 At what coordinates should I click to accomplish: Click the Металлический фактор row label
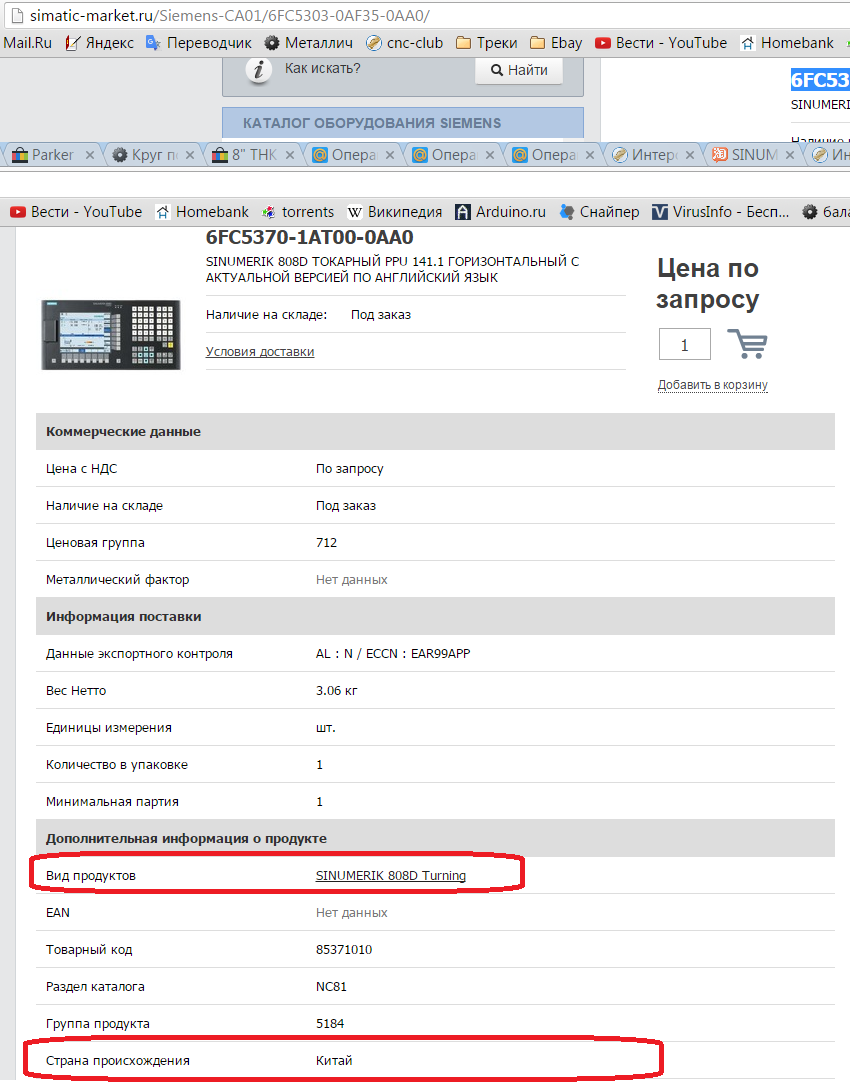tap(117, 580)
